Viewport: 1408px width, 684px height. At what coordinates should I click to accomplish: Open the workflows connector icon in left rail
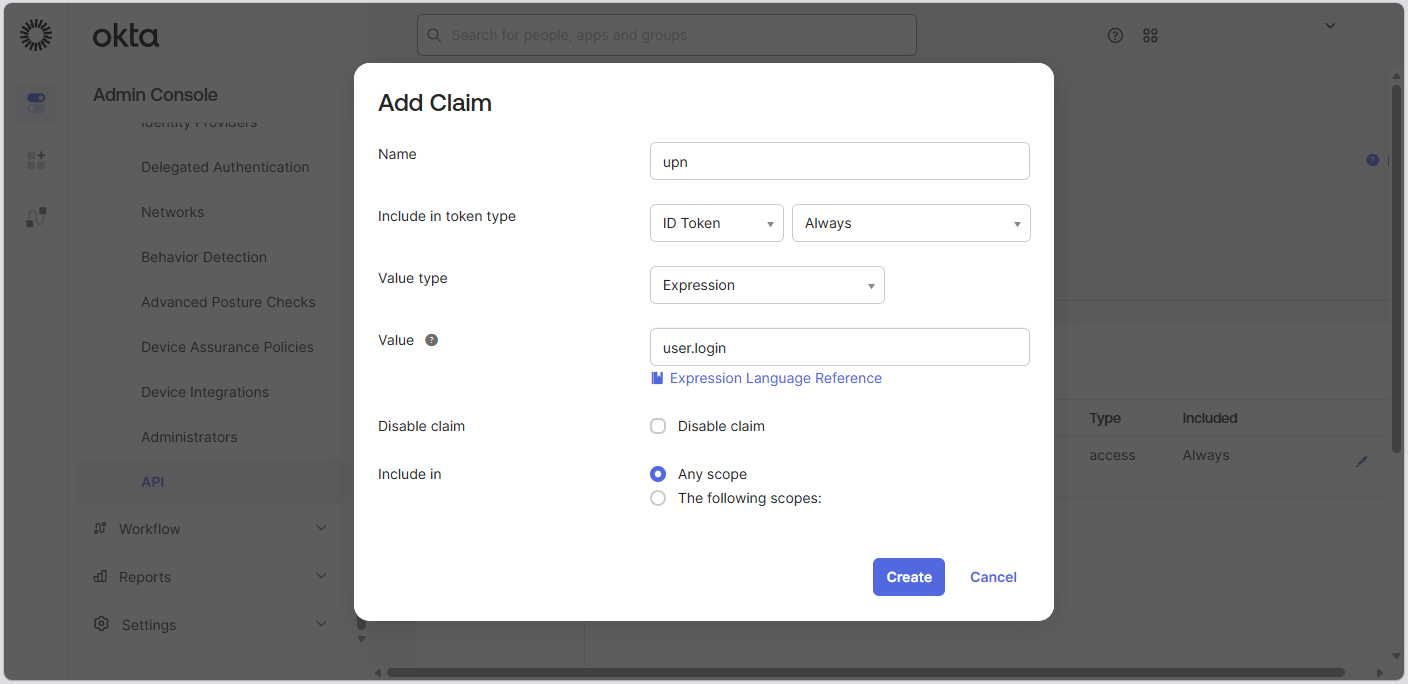(x=36, y=217)
